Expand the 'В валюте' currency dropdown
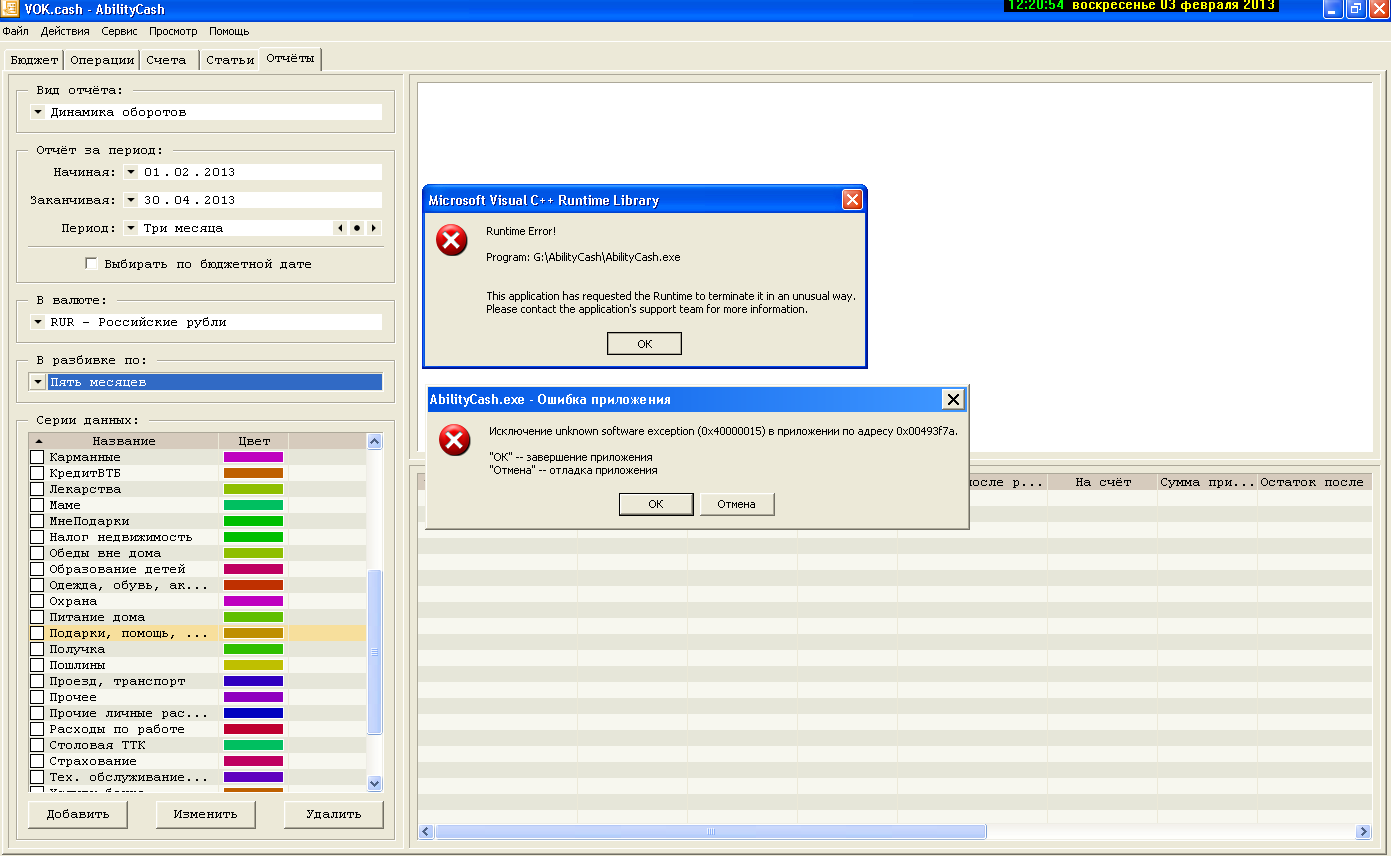The height and width of the screenshot is (856, 1391). pyautogui.click(x=38, y=322)
